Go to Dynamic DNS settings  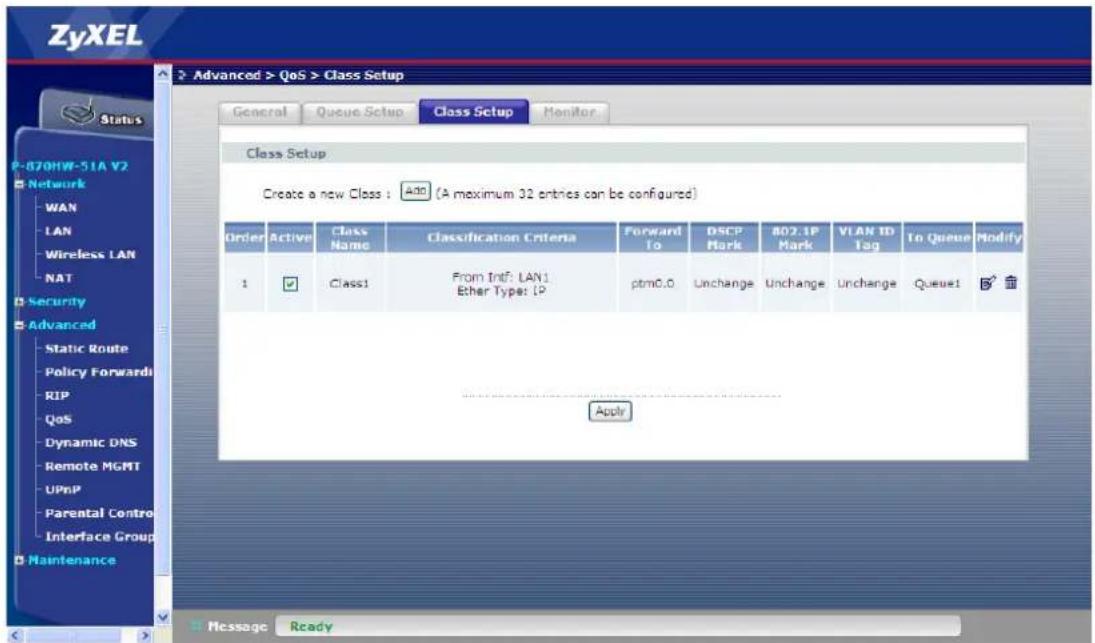pos(91,443)
